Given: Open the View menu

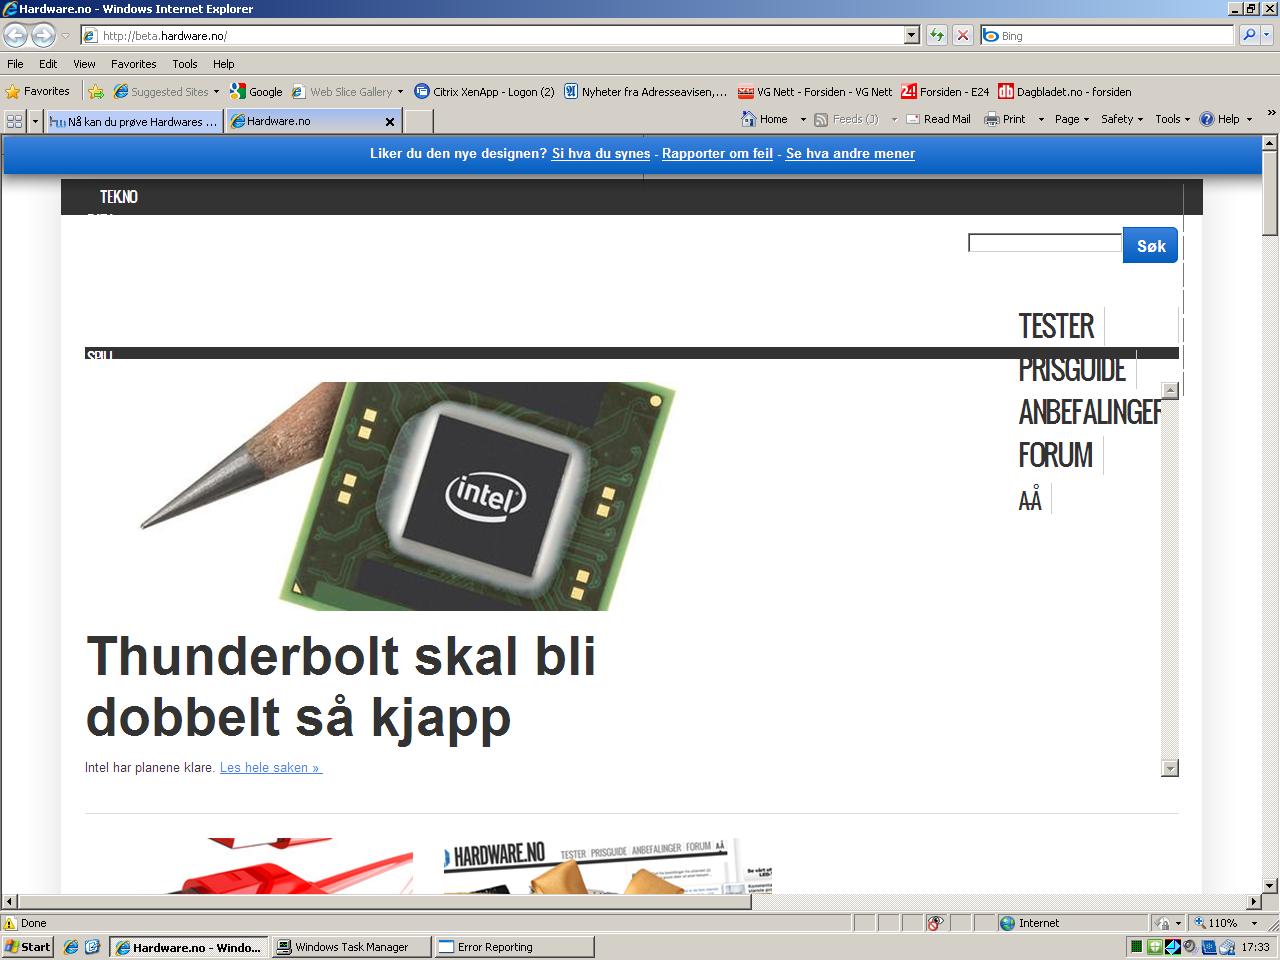Looking at the screenshot, I should tap(84, 64).
